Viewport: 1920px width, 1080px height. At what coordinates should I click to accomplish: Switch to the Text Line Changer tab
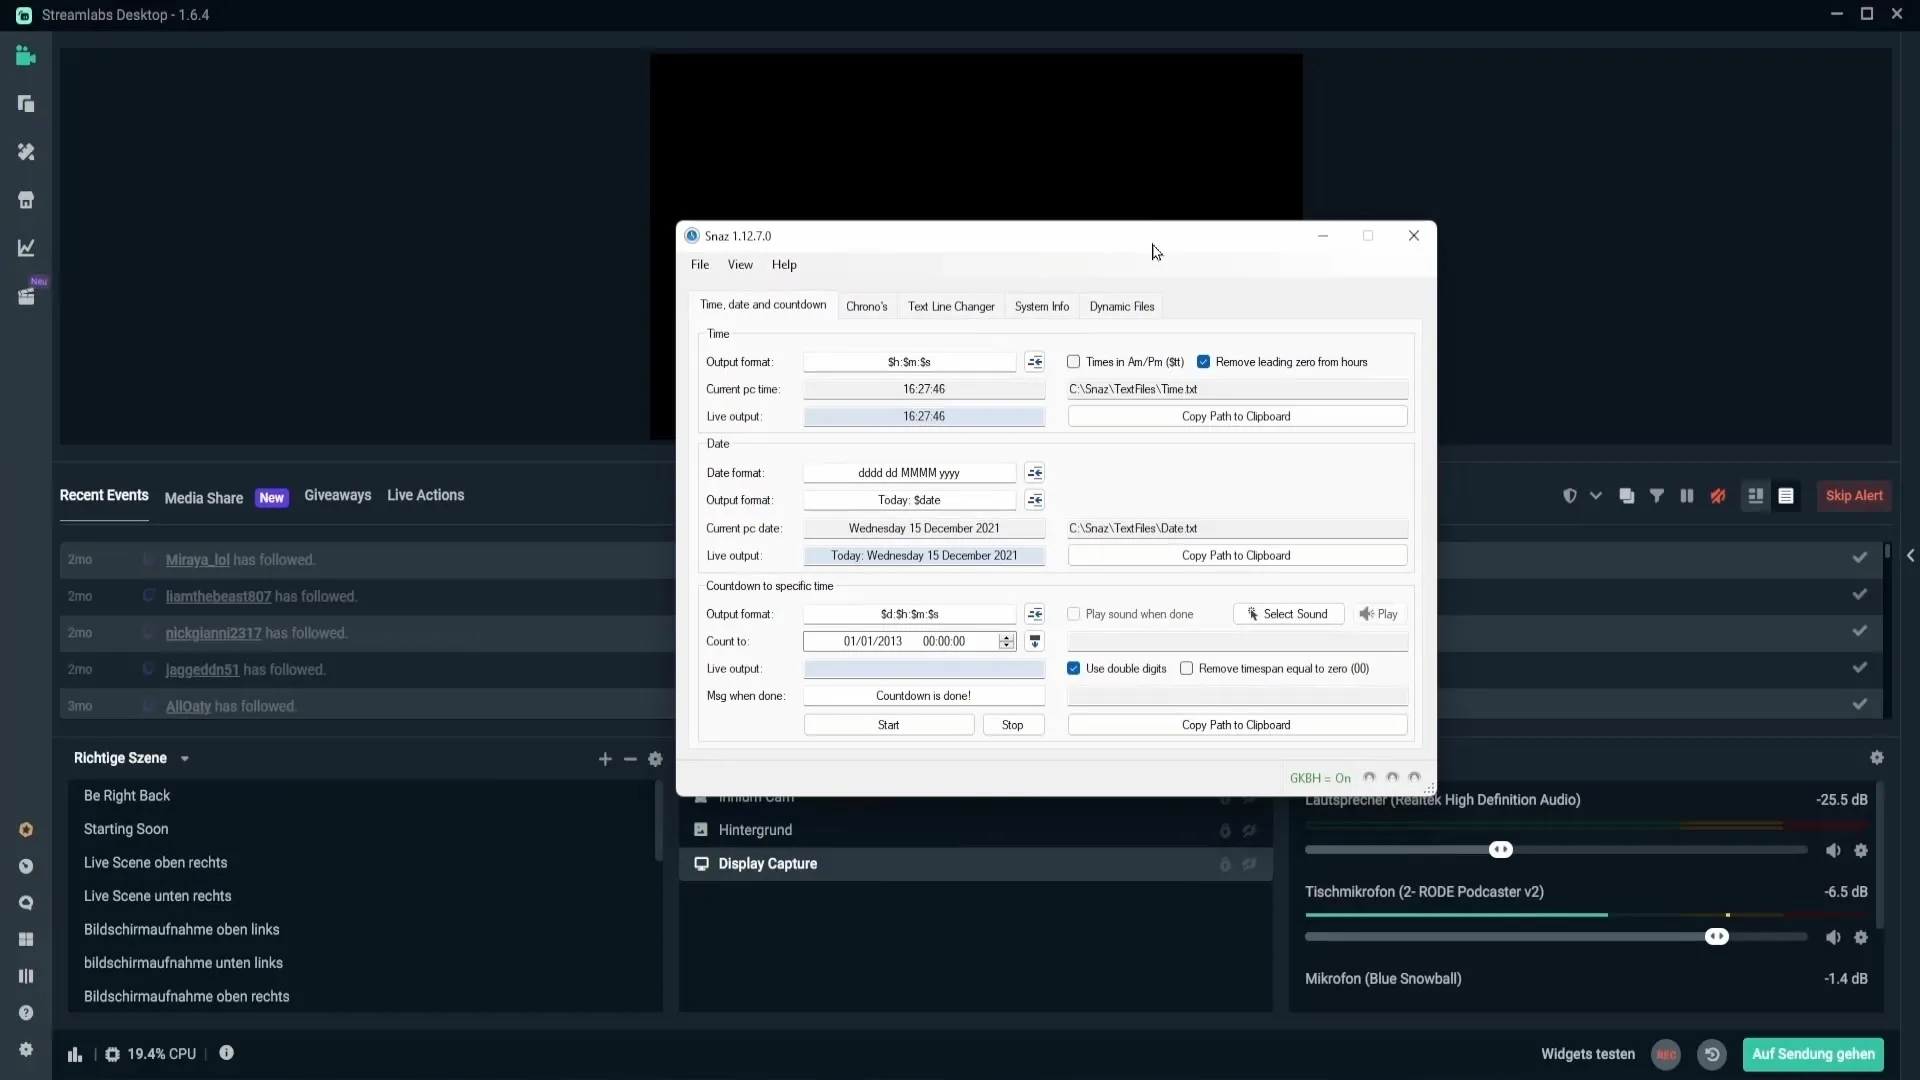click(951, 307)
